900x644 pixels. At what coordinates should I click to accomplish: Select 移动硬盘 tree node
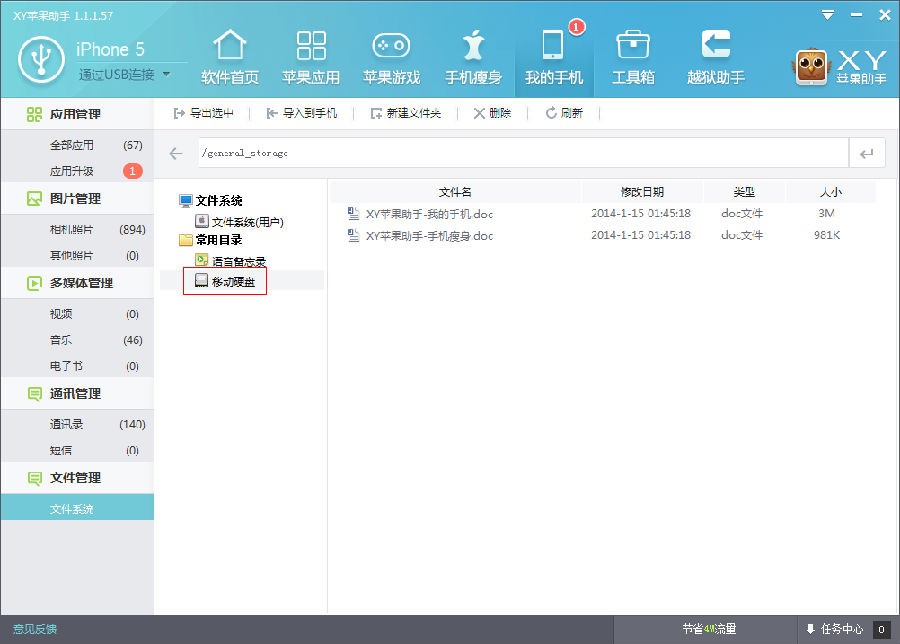225,281
